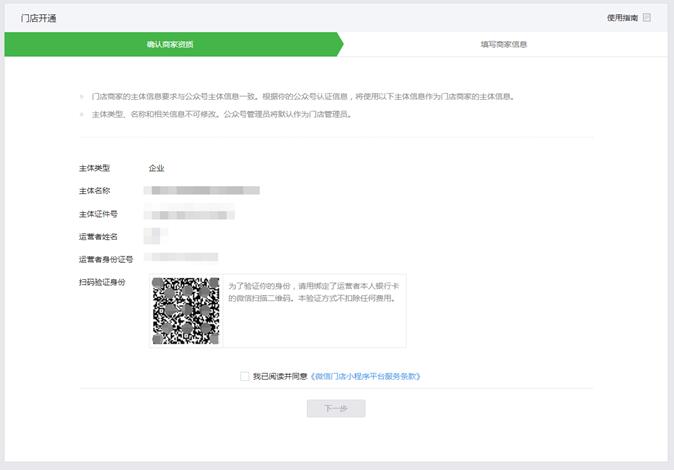Select the 填写商家信息 step tab
The image size is (674, 471).
pos(504,44)
